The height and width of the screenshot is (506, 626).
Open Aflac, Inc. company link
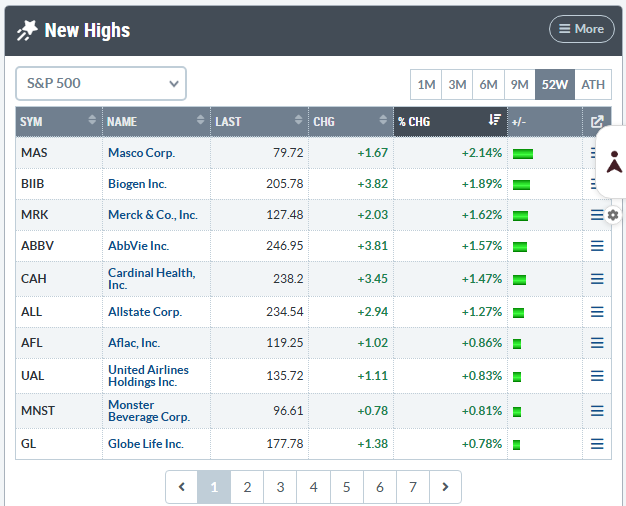(x=134, y=343)
